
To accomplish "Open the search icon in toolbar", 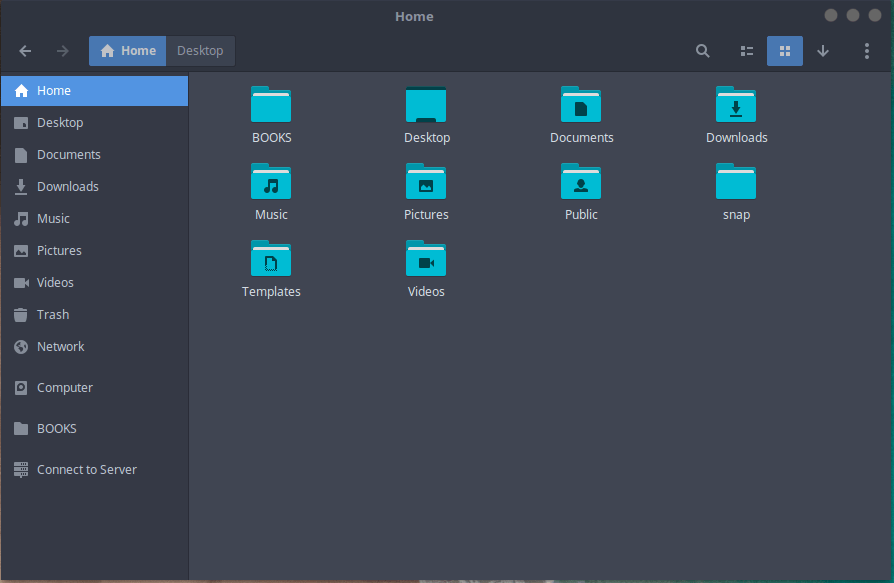I will pos(702,50).
